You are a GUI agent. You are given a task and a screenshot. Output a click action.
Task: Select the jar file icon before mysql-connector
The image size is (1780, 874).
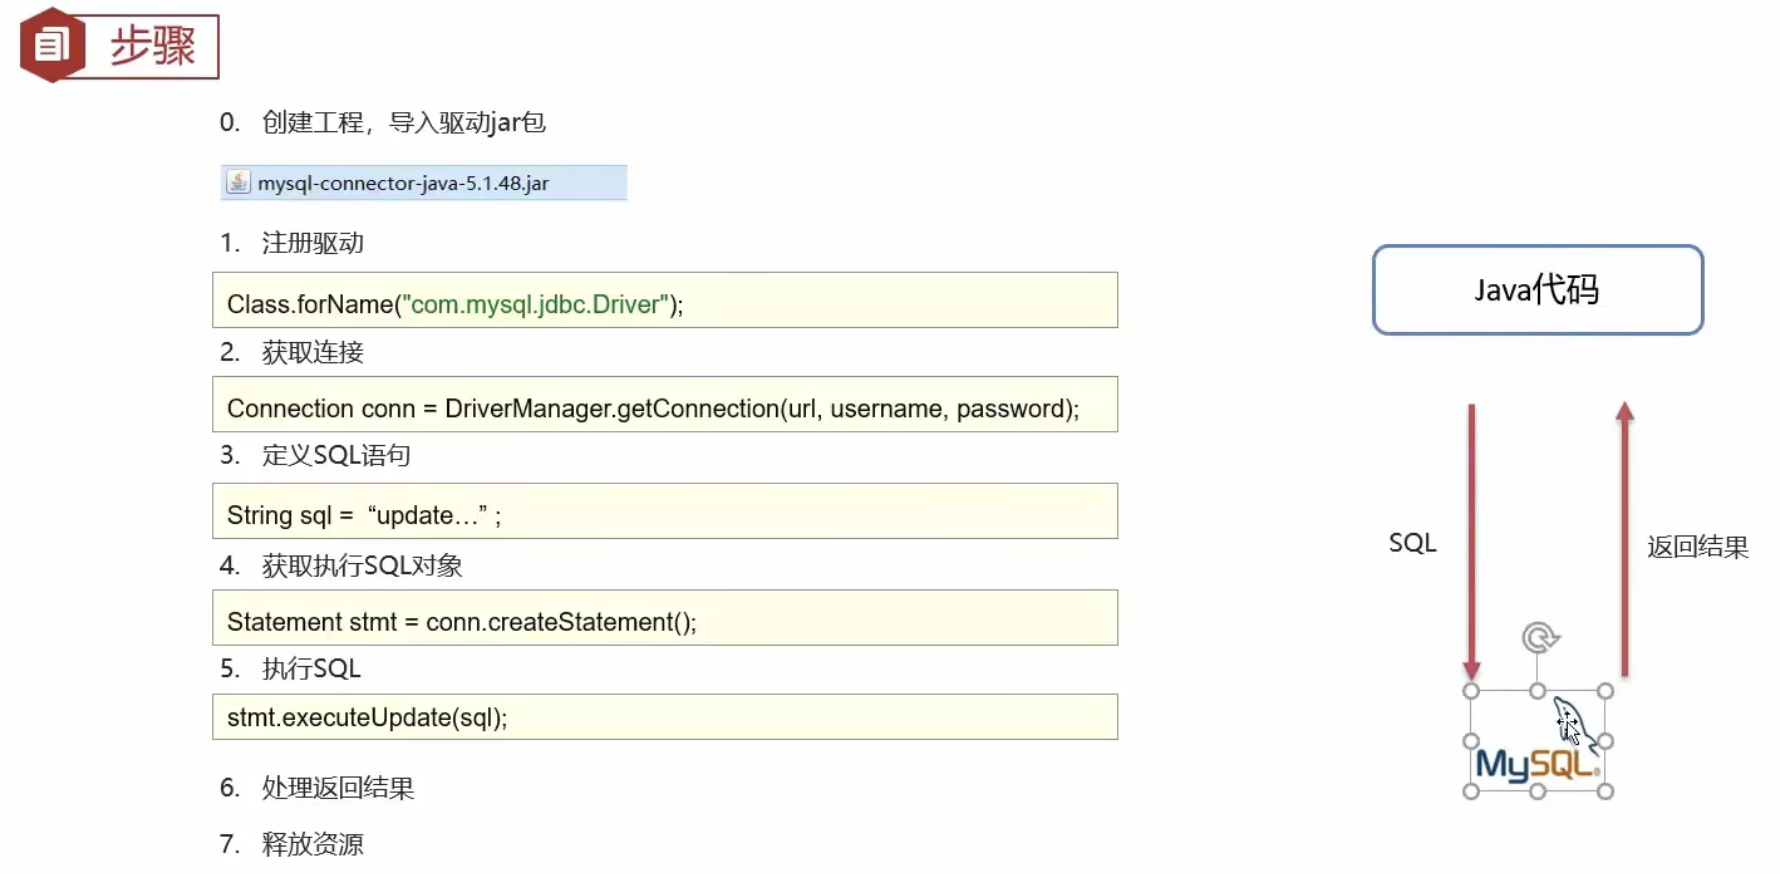point(238,182)
